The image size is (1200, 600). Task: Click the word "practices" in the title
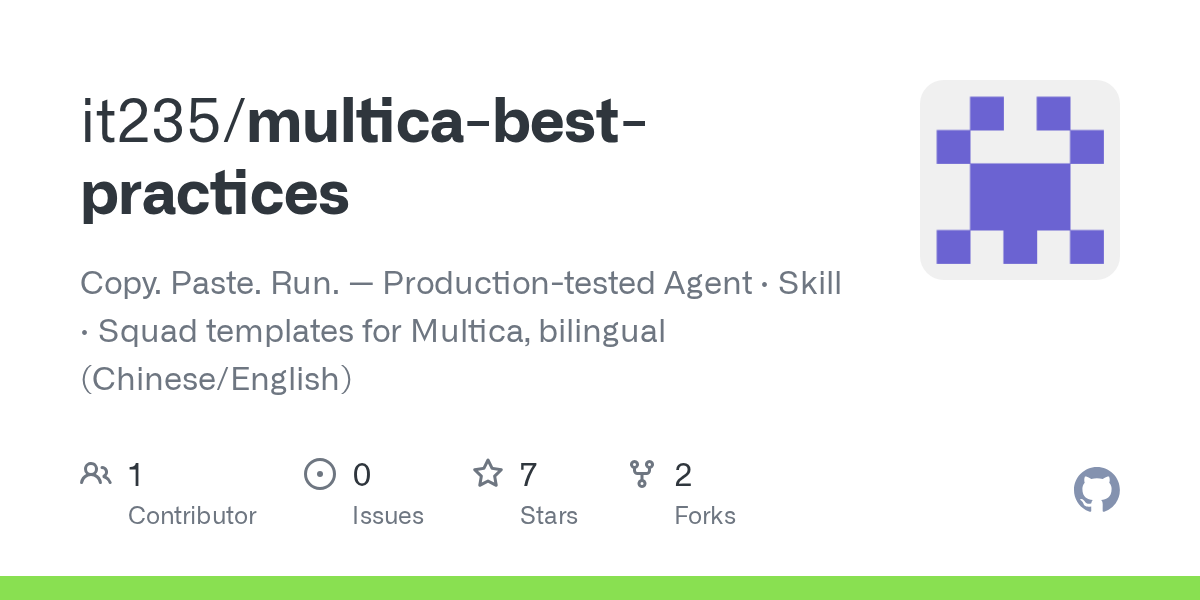pos(215,195)
